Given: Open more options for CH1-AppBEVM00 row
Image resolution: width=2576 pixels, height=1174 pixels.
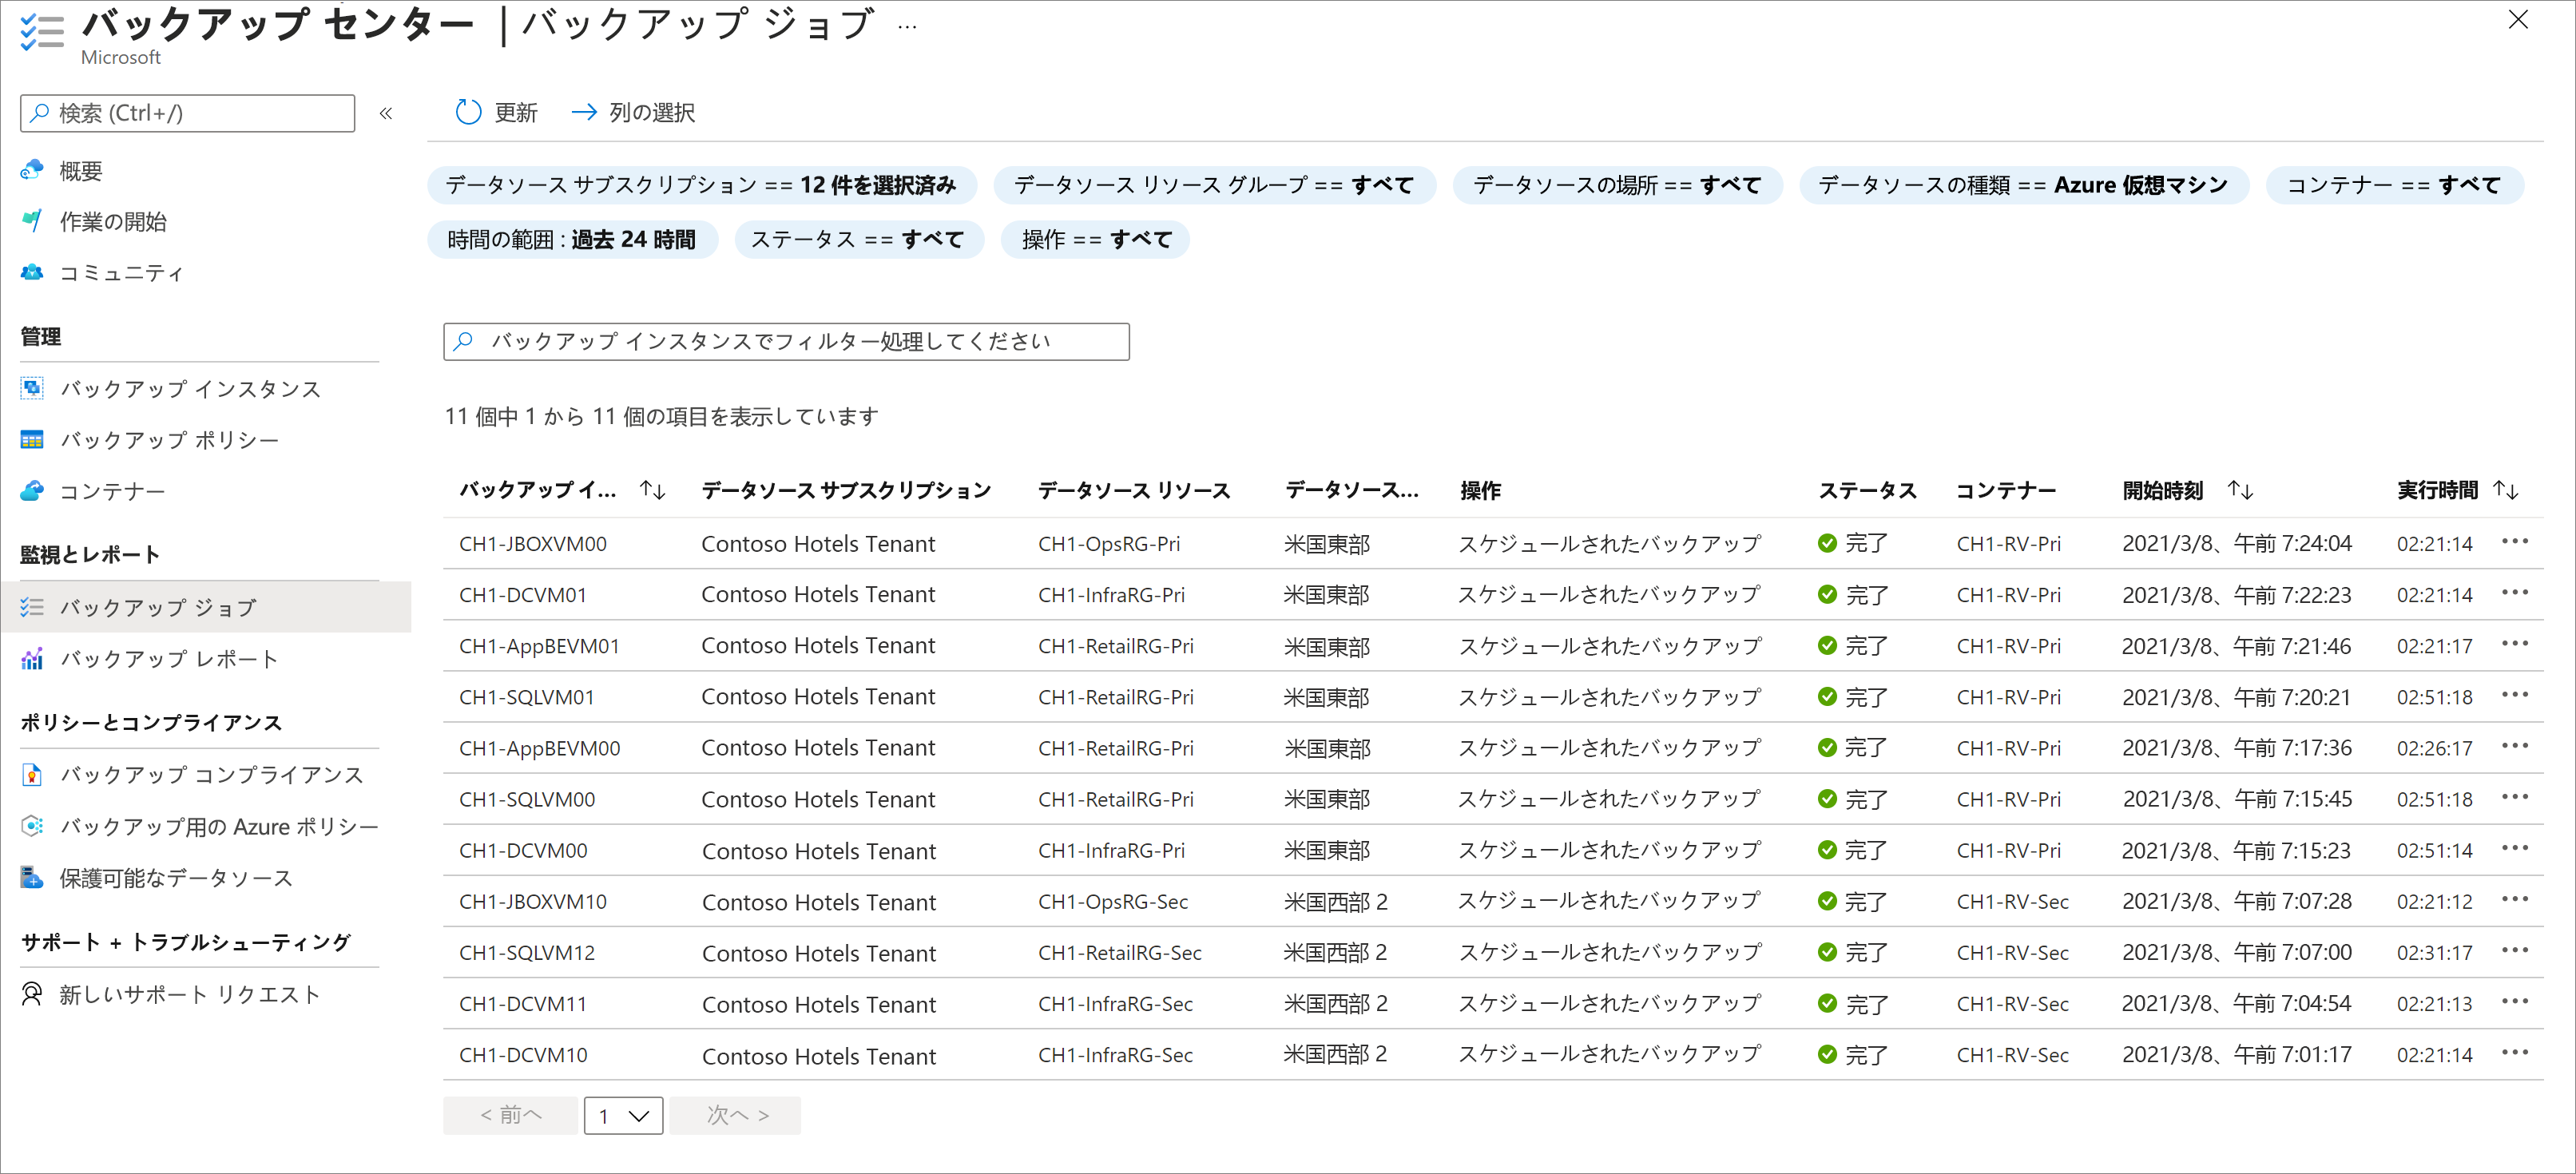Looking at the screenshot, I should click(x=2514, y=746).
